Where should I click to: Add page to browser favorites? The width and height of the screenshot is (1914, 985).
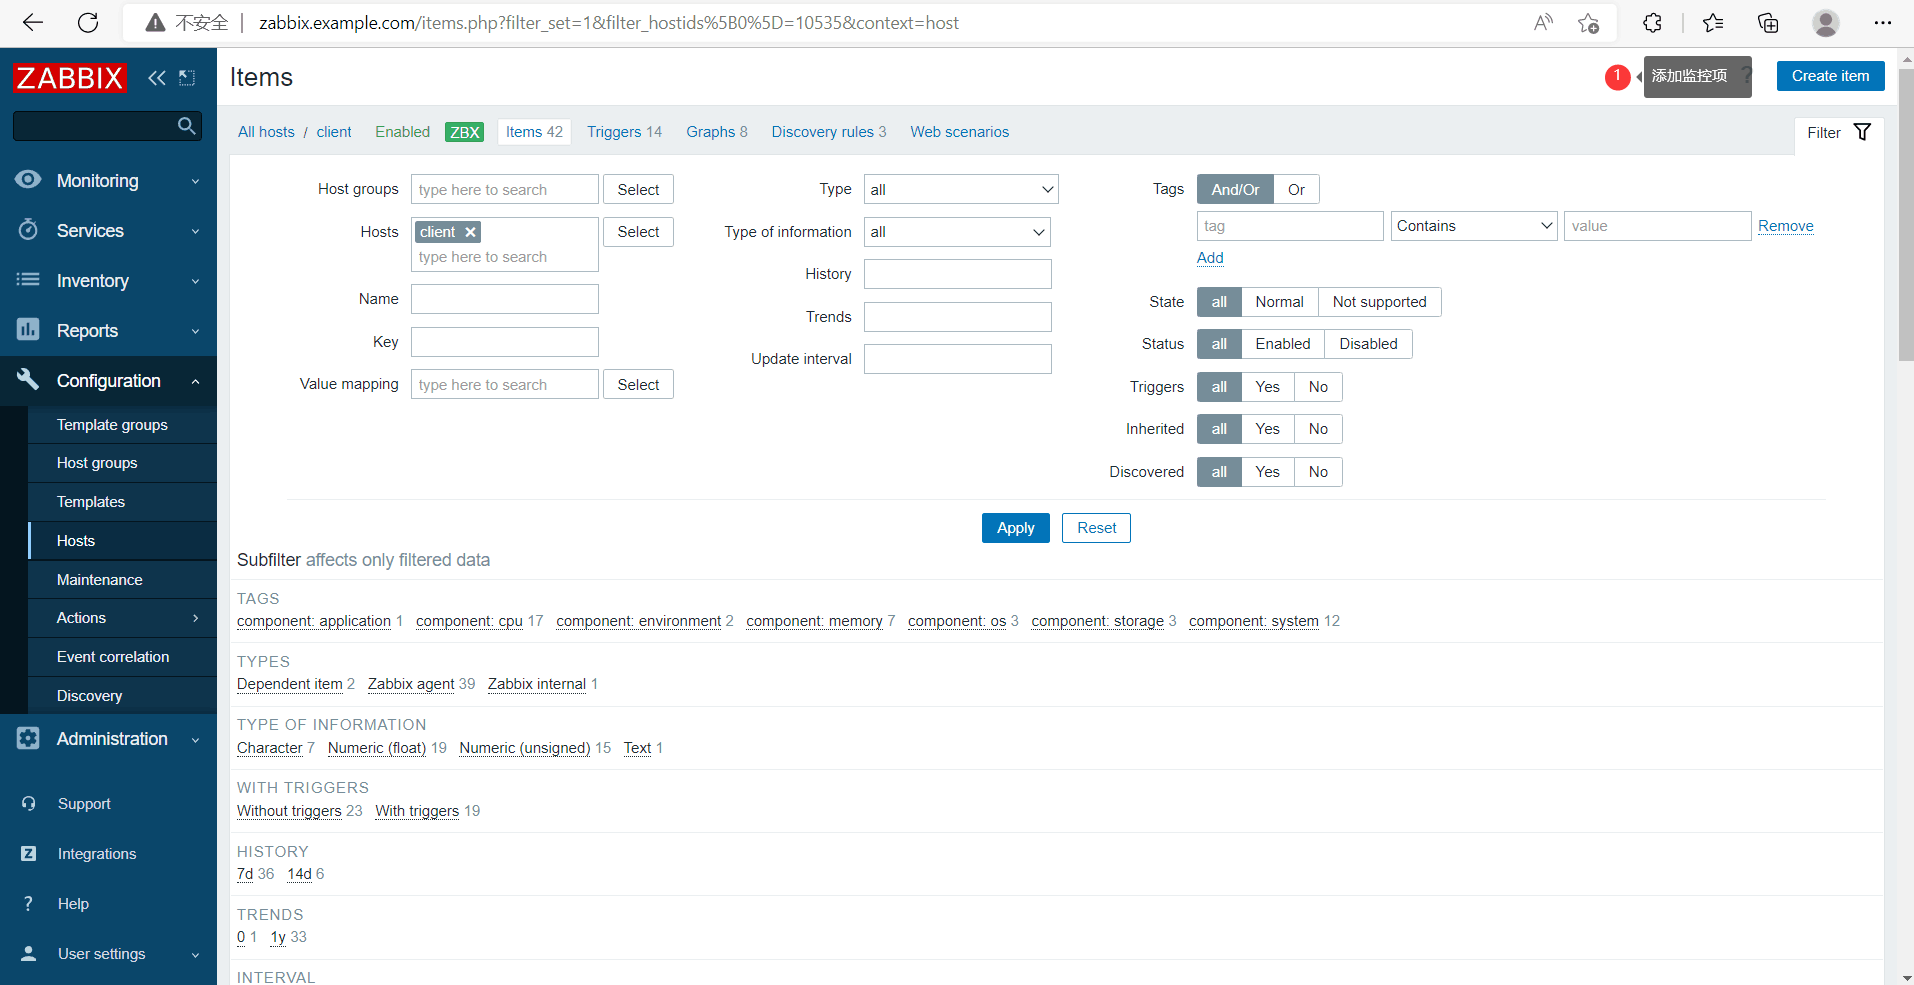1588,23
